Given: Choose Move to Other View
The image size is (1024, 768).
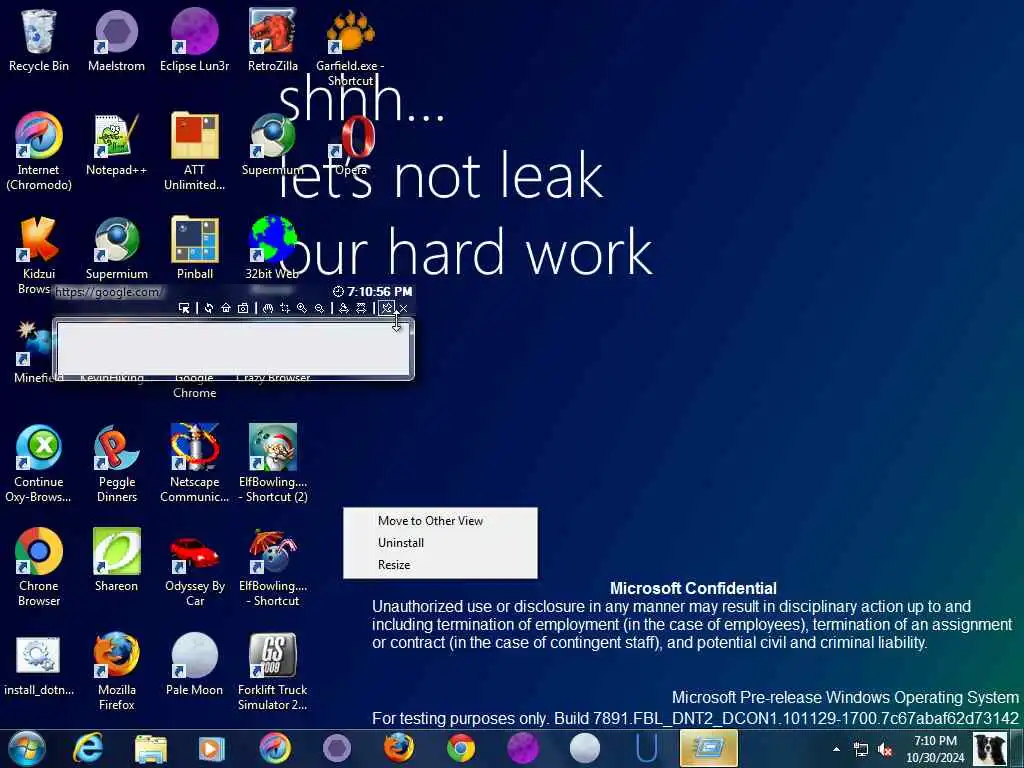Looking at the screenshot, I should (430, 520).
